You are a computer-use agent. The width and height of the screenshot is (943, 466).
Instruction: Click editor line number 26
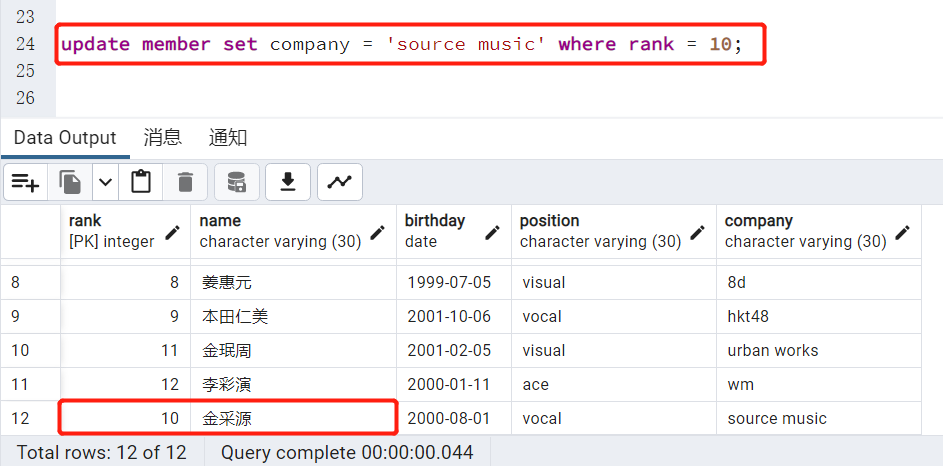pos(26,97)
